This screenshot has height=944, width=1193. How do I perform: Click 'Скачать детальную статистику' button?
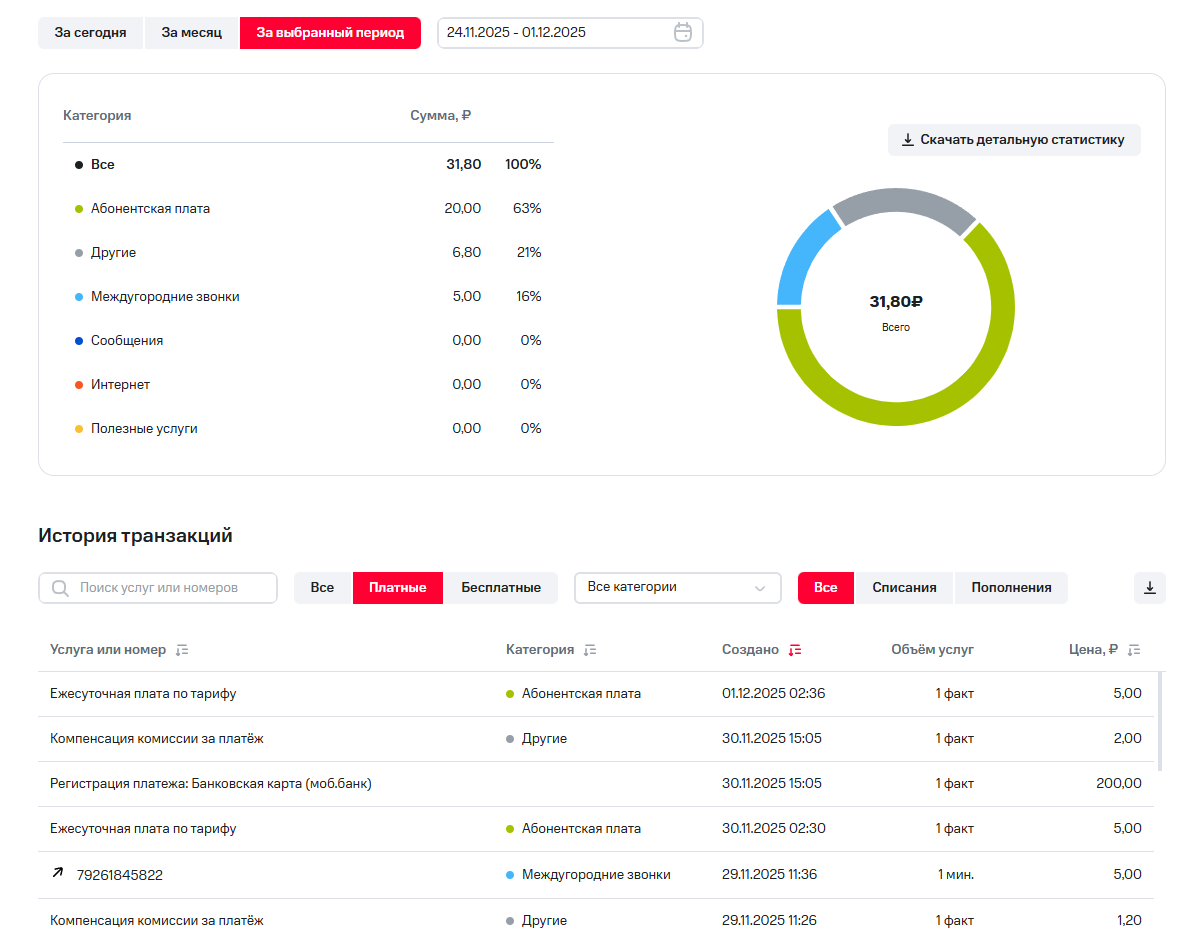pyautogui.click(x=1013, y=140)
